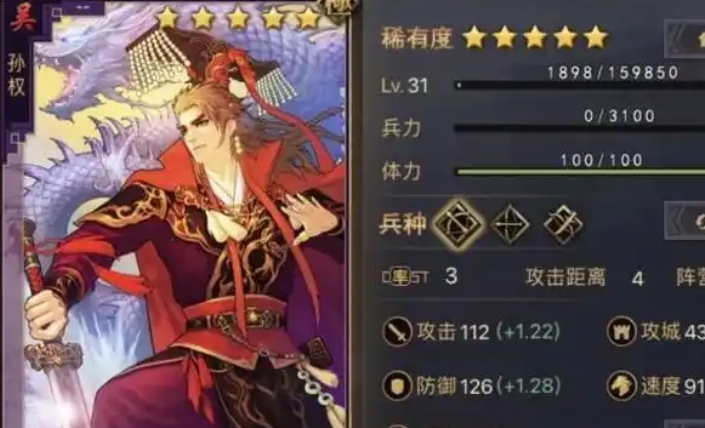Tap the first star above the portrait
This screenshot has height=428, width=705.
(168, 18)
